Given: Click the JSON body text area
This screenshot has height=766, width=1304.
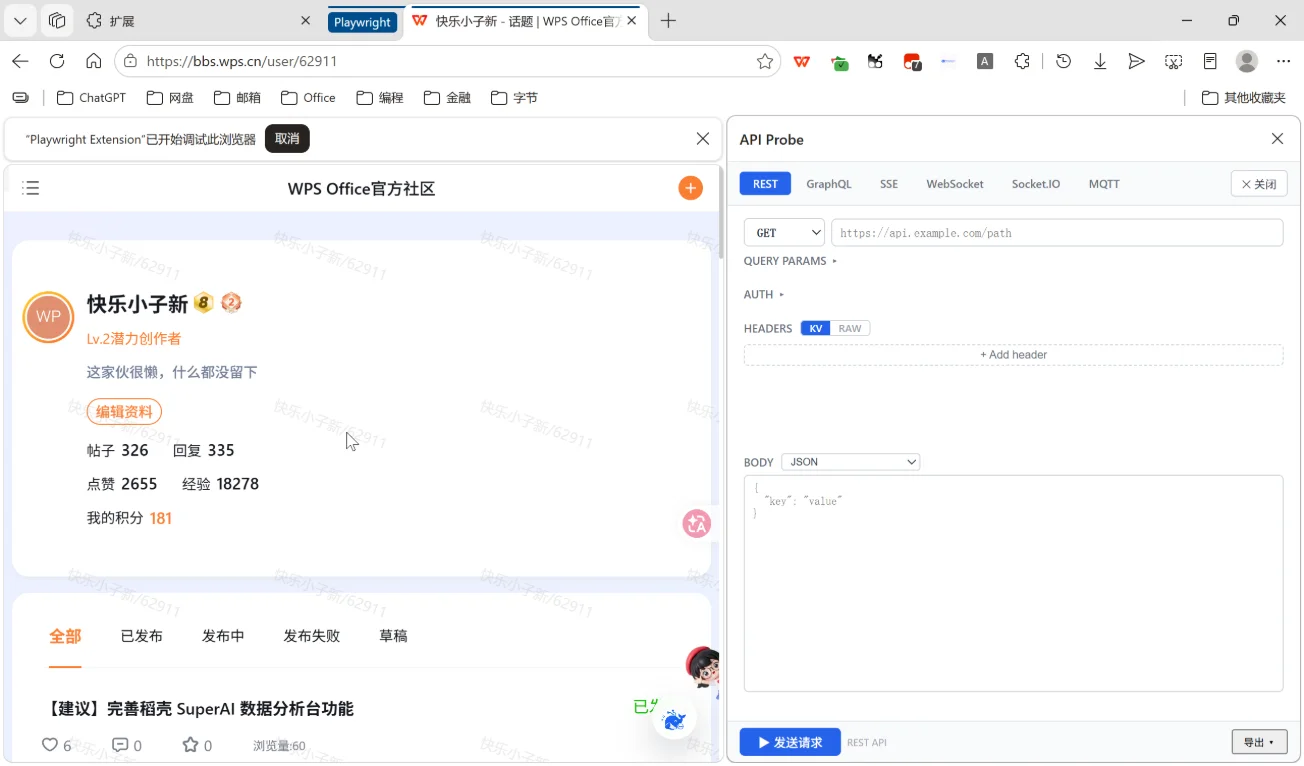Looking at the screenshot, I should (x=1013, y=583).
